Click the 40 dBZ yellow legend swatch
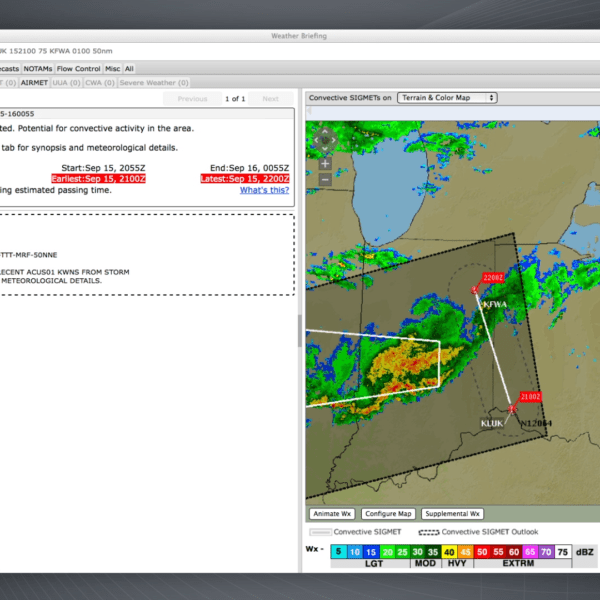 [x=449, y=552]
